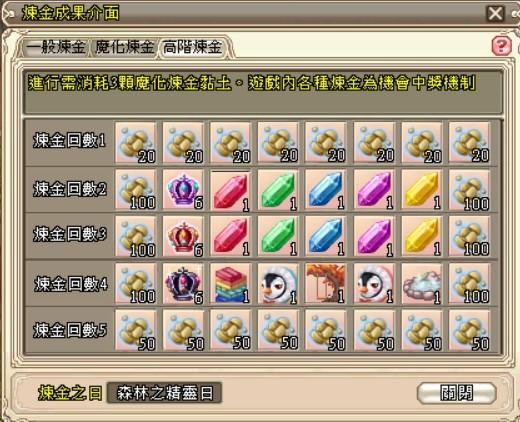The image size is (520, 422).
Task: Select the yellow crystal in 煉金回數2 row
Action: tap(422, 190)
